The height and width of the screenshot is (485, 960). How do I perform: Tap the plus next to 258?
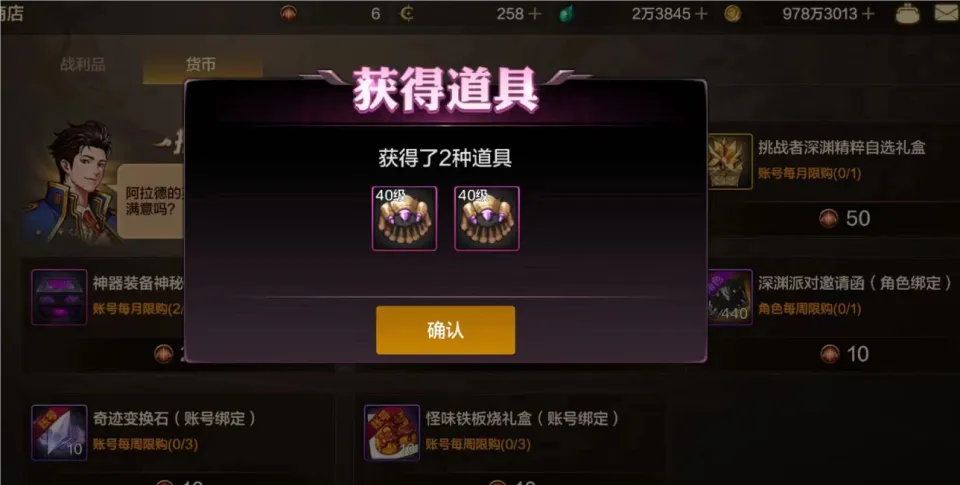(x=534, y=13)
